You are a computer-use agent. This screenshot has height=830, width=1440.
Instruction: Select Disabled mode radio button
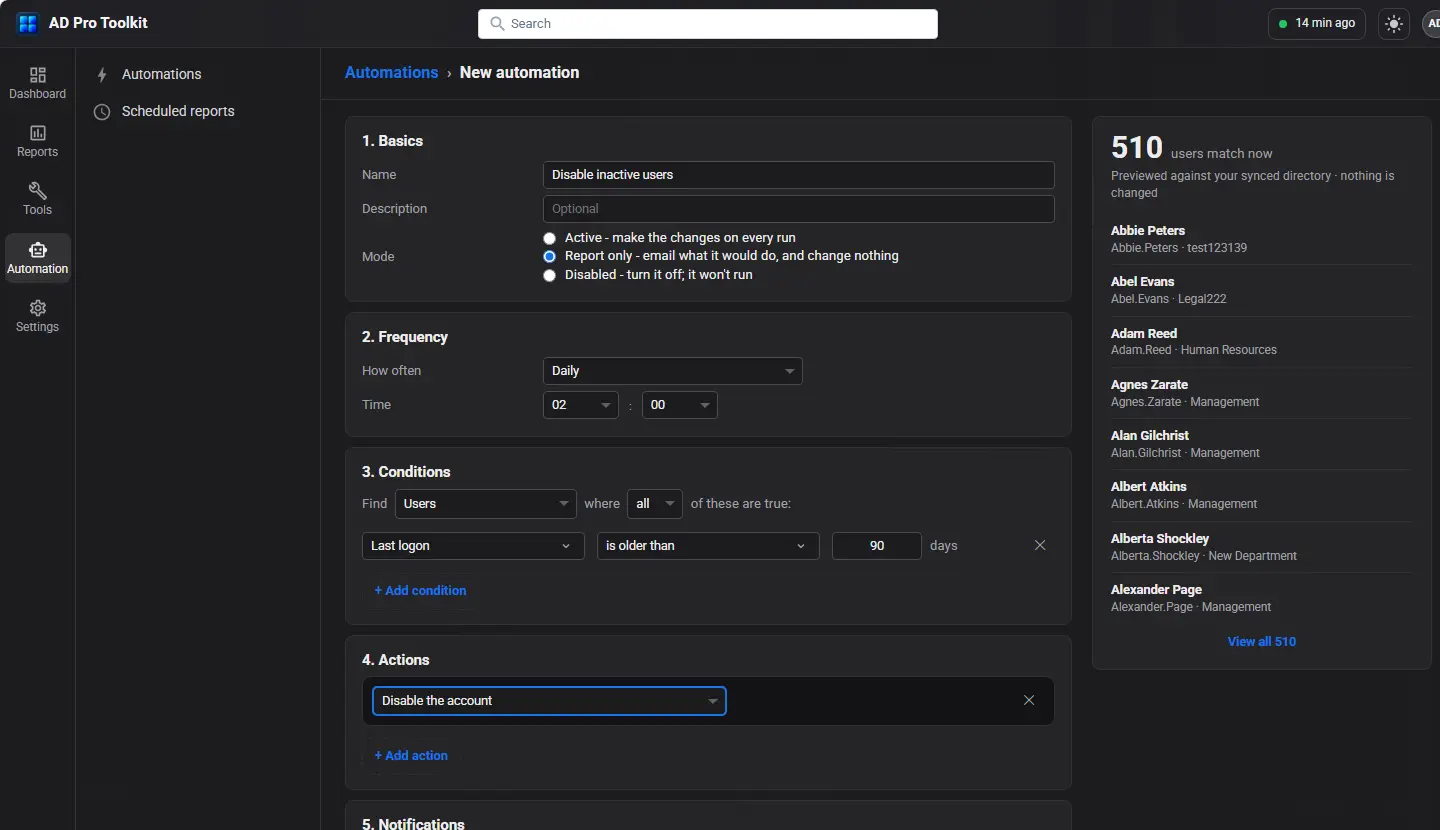coord(549,275)
